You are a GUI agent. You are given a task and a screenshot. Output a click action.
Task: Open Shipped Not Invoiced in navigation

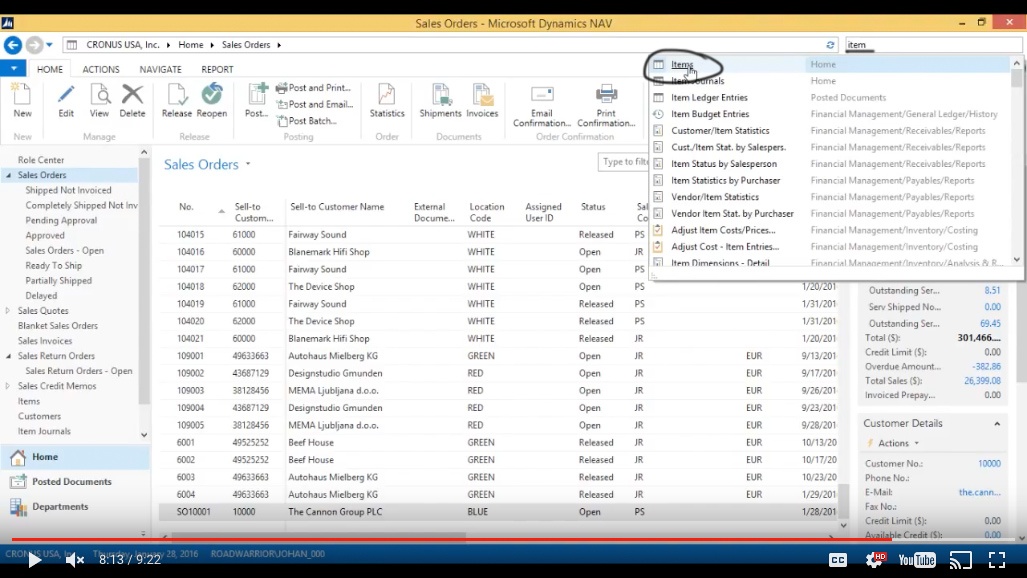pos(68,190)
